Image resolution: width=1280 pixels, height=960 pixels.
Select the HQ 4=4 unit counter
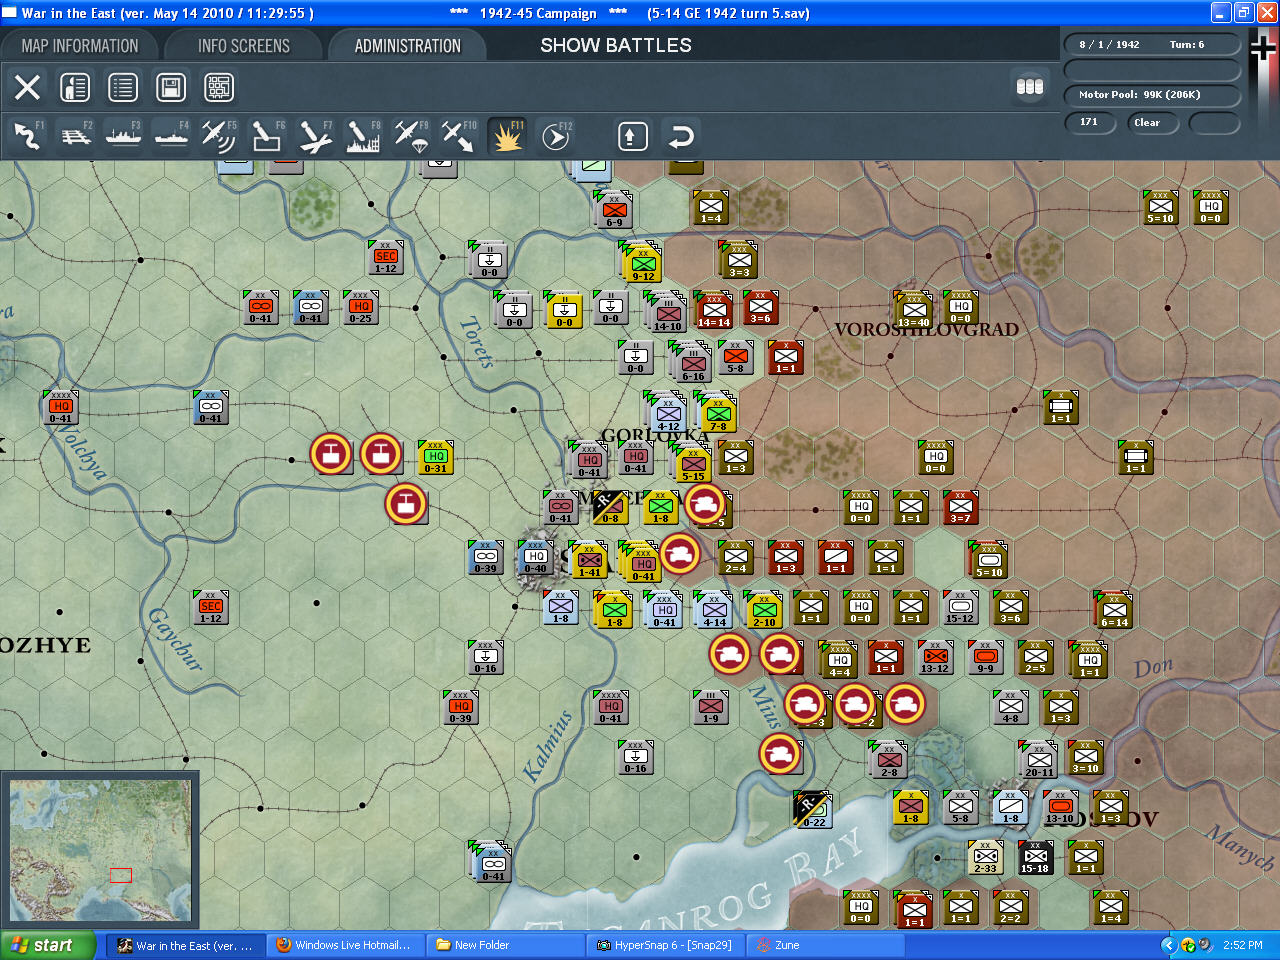(x=839, y=660)
